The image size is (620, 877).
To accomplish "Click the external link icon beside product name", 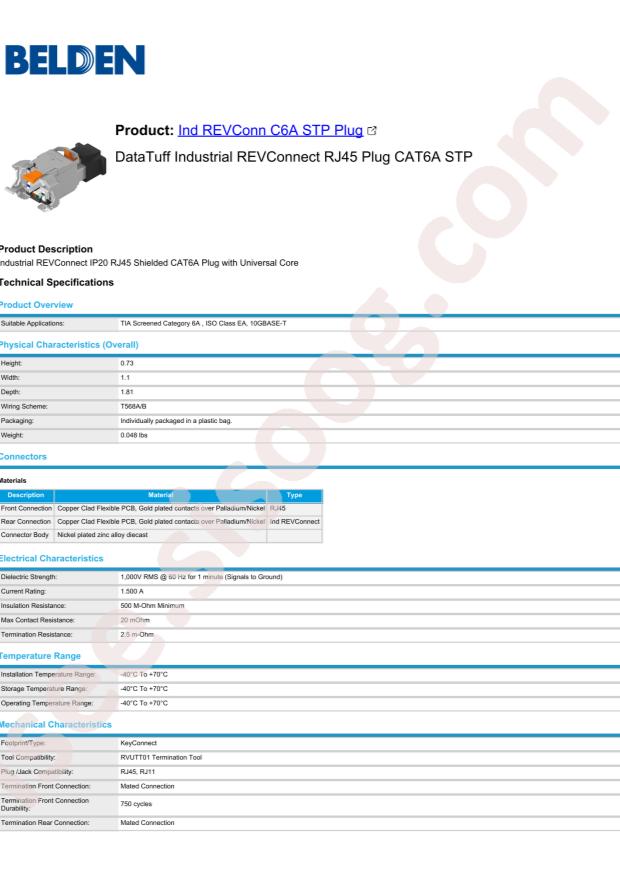I will click(x=372, y=131).
